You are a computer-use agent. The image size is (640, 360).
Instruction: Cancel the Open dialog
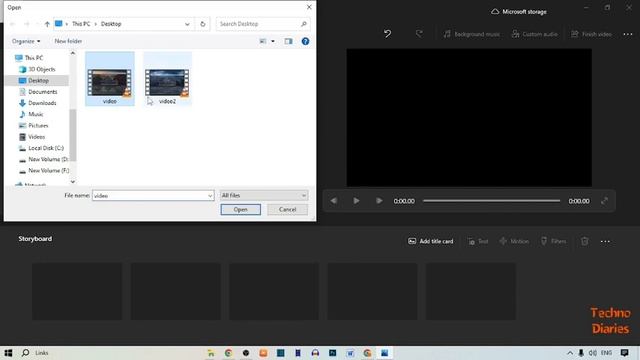click(x=287, y=209)
